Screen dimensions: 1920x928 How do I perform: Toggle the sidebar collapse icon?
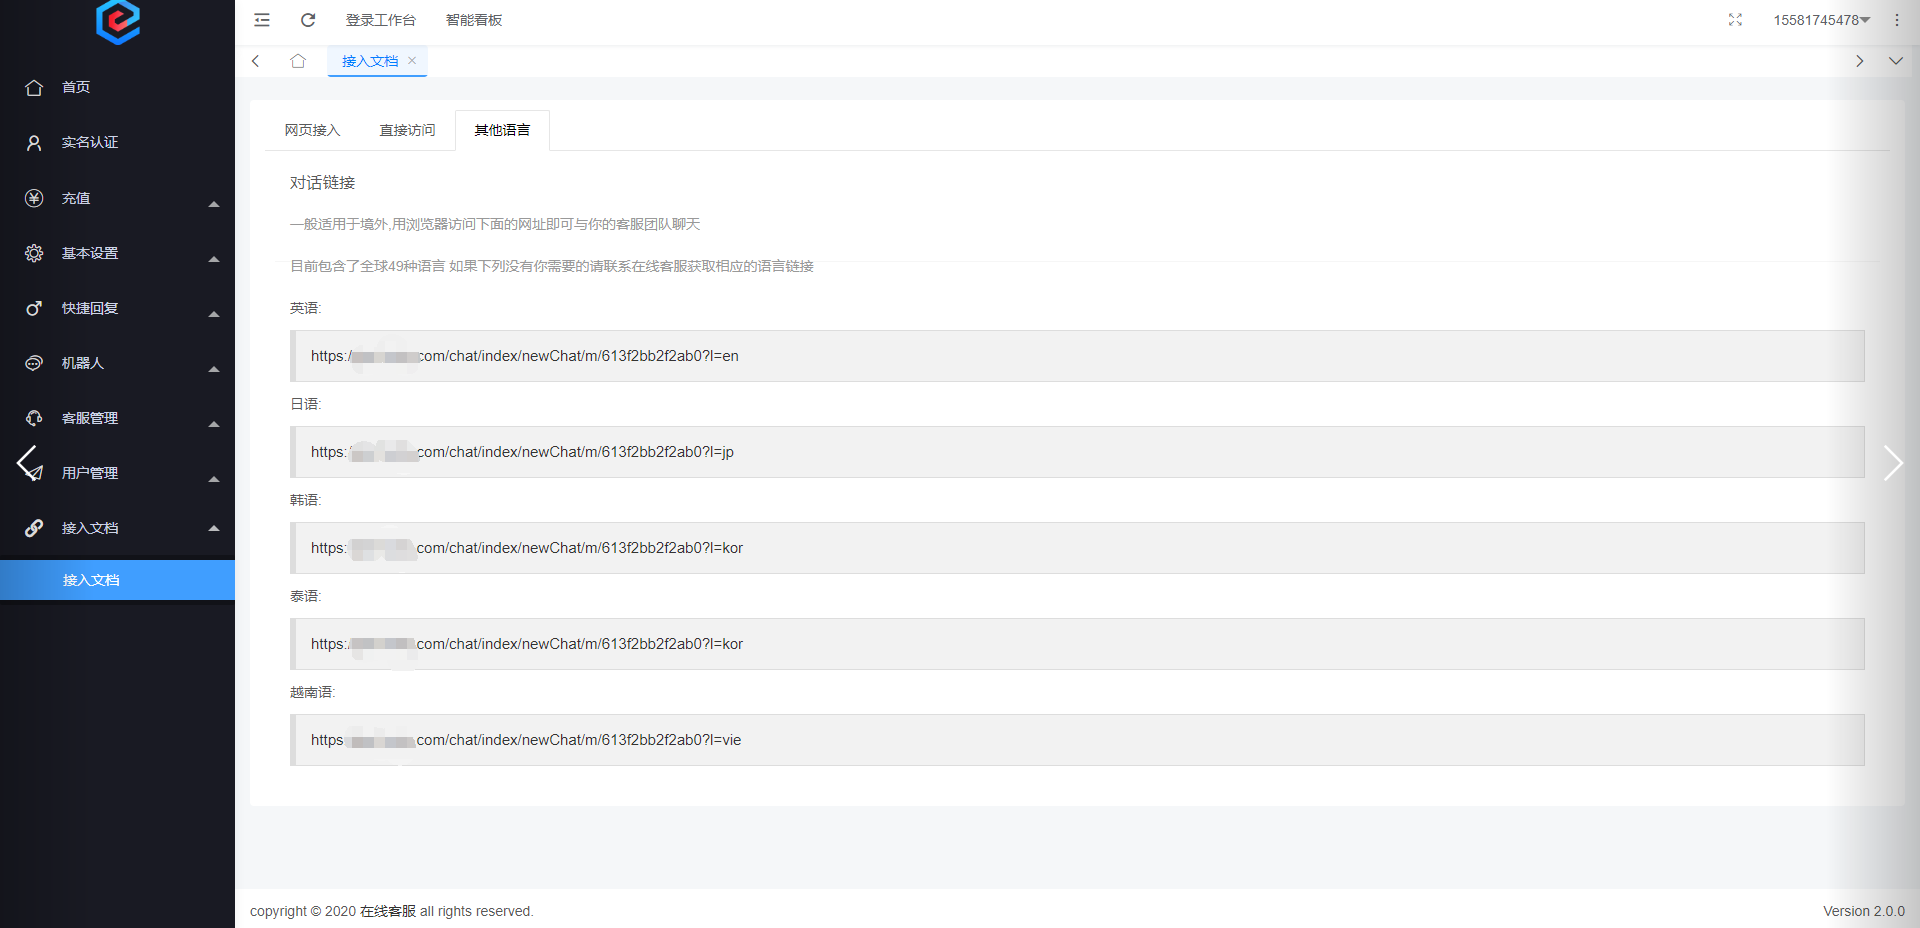262,20
